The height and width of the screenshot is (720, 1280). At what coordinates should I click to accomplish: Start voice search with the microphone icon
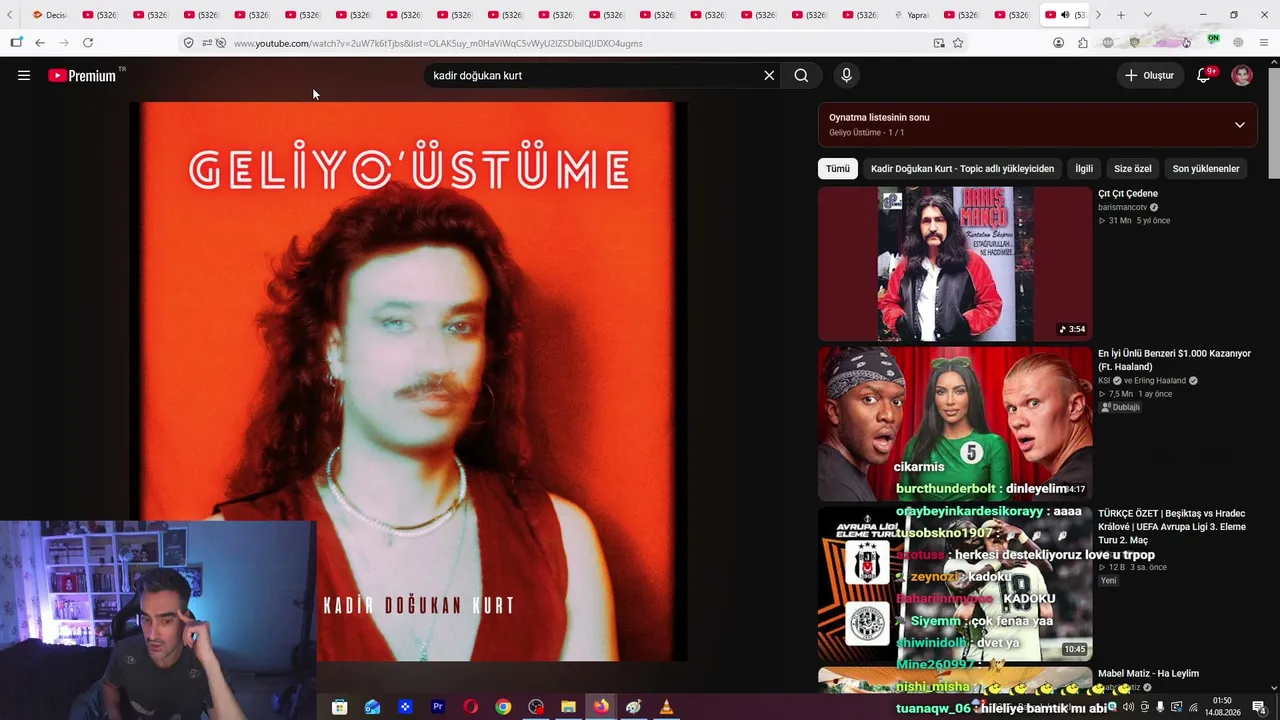[x=846, y=75]
